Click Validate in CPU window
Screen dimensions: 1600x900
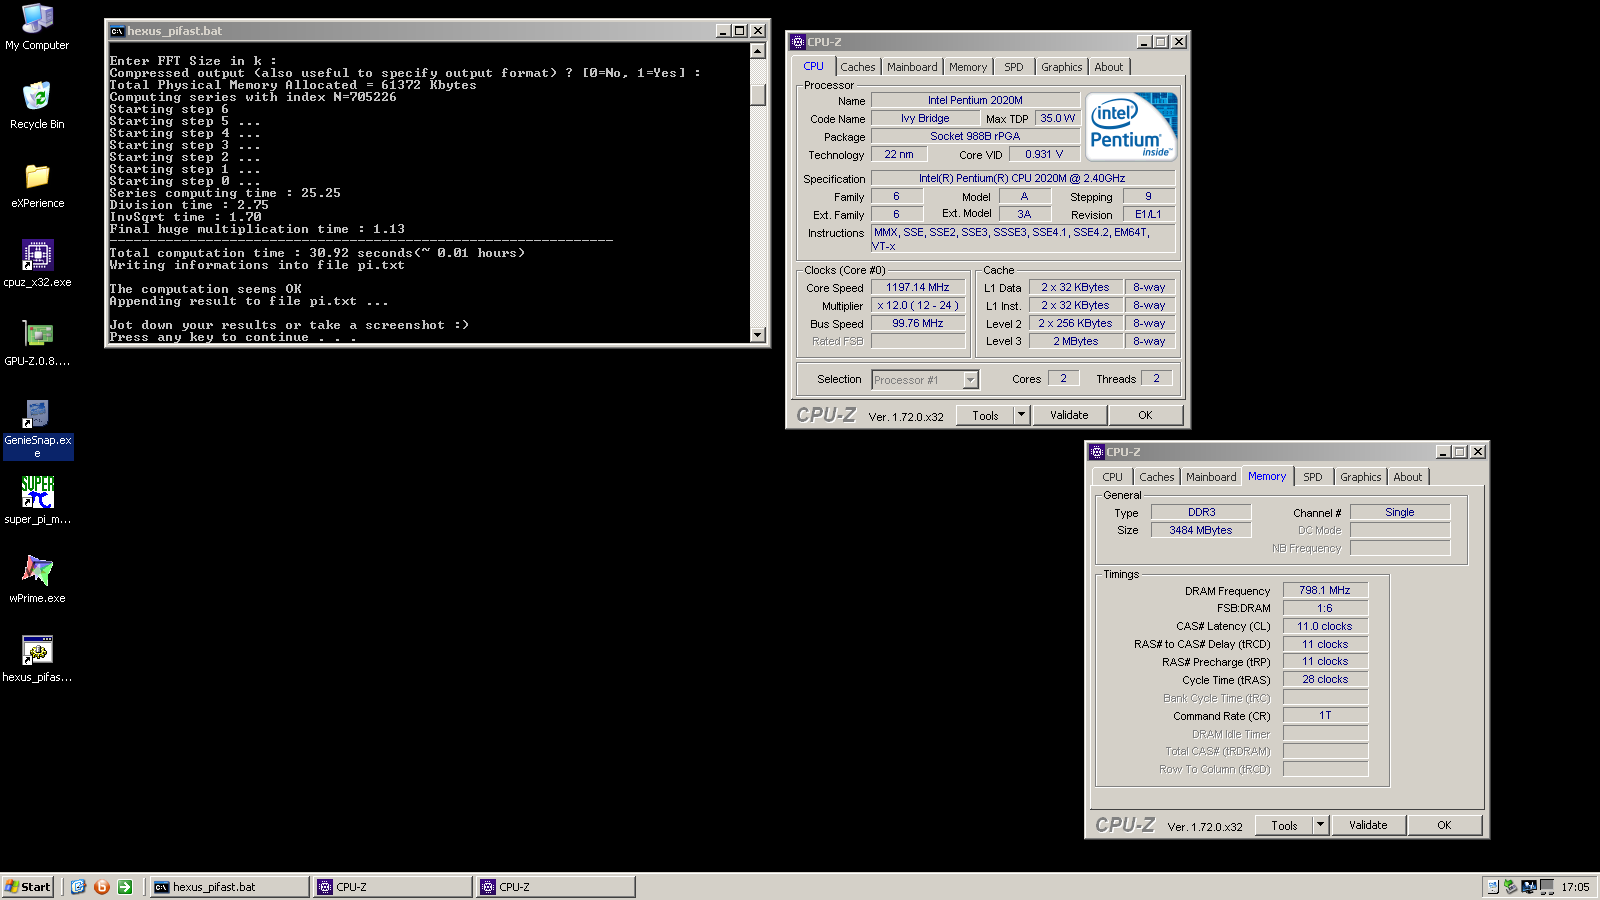(1069, 415)
